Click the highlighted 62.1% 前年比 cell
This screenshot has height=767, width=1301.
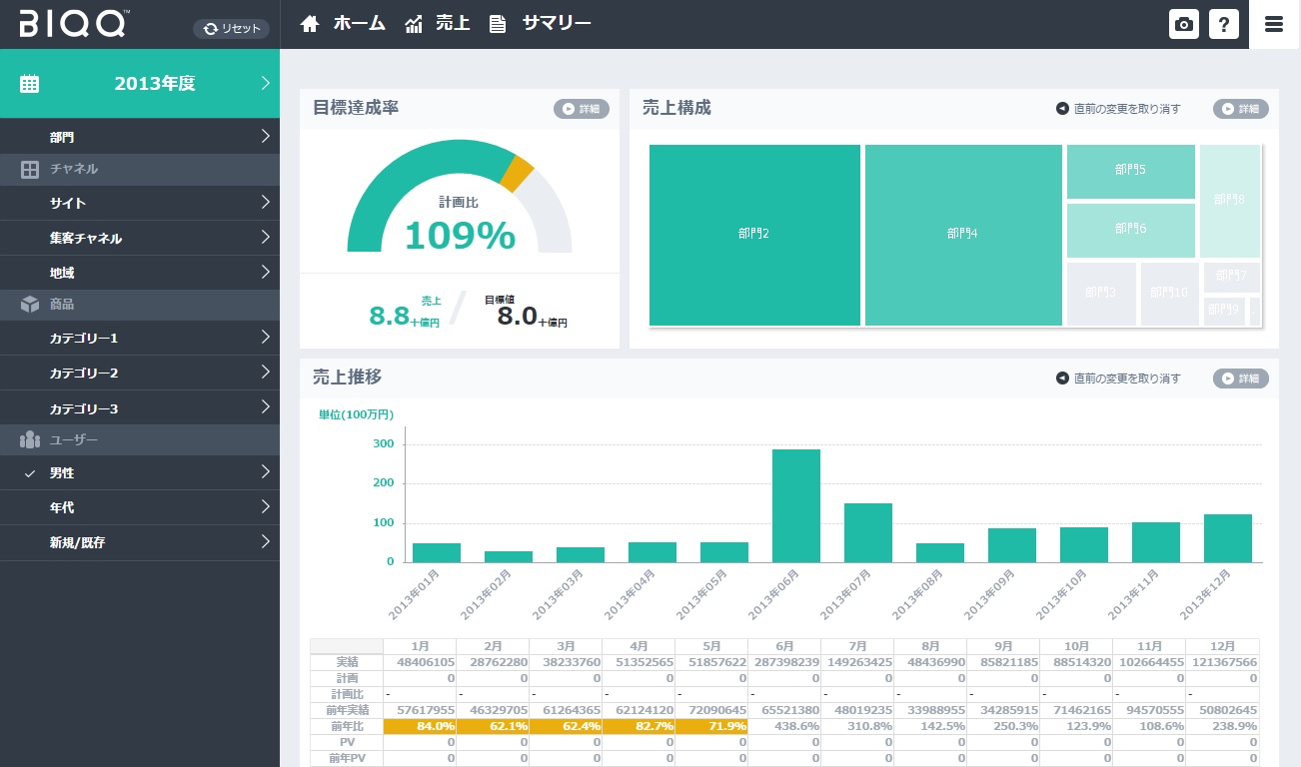493,726
